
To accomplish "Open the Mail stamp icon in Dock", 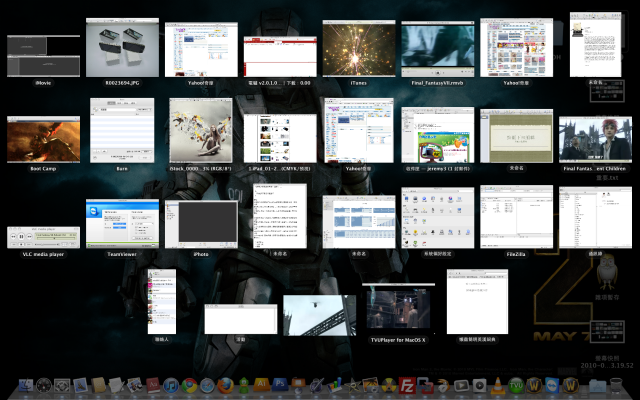I will pyautogui.click(x=80, y=385).
